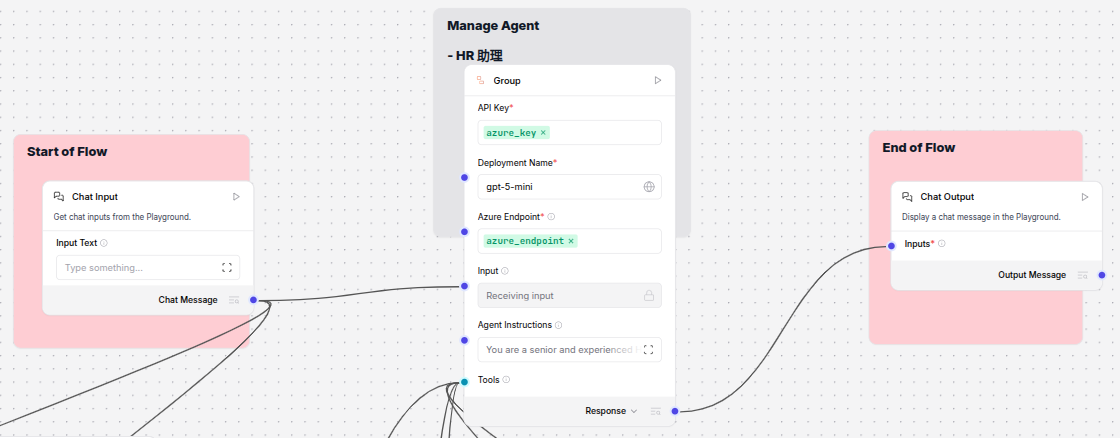The height and width of the screenshot is (438, 1120).
Task: Click the Agent Instructions input handle
Action: pyautogui.click(x=464, y=340)
